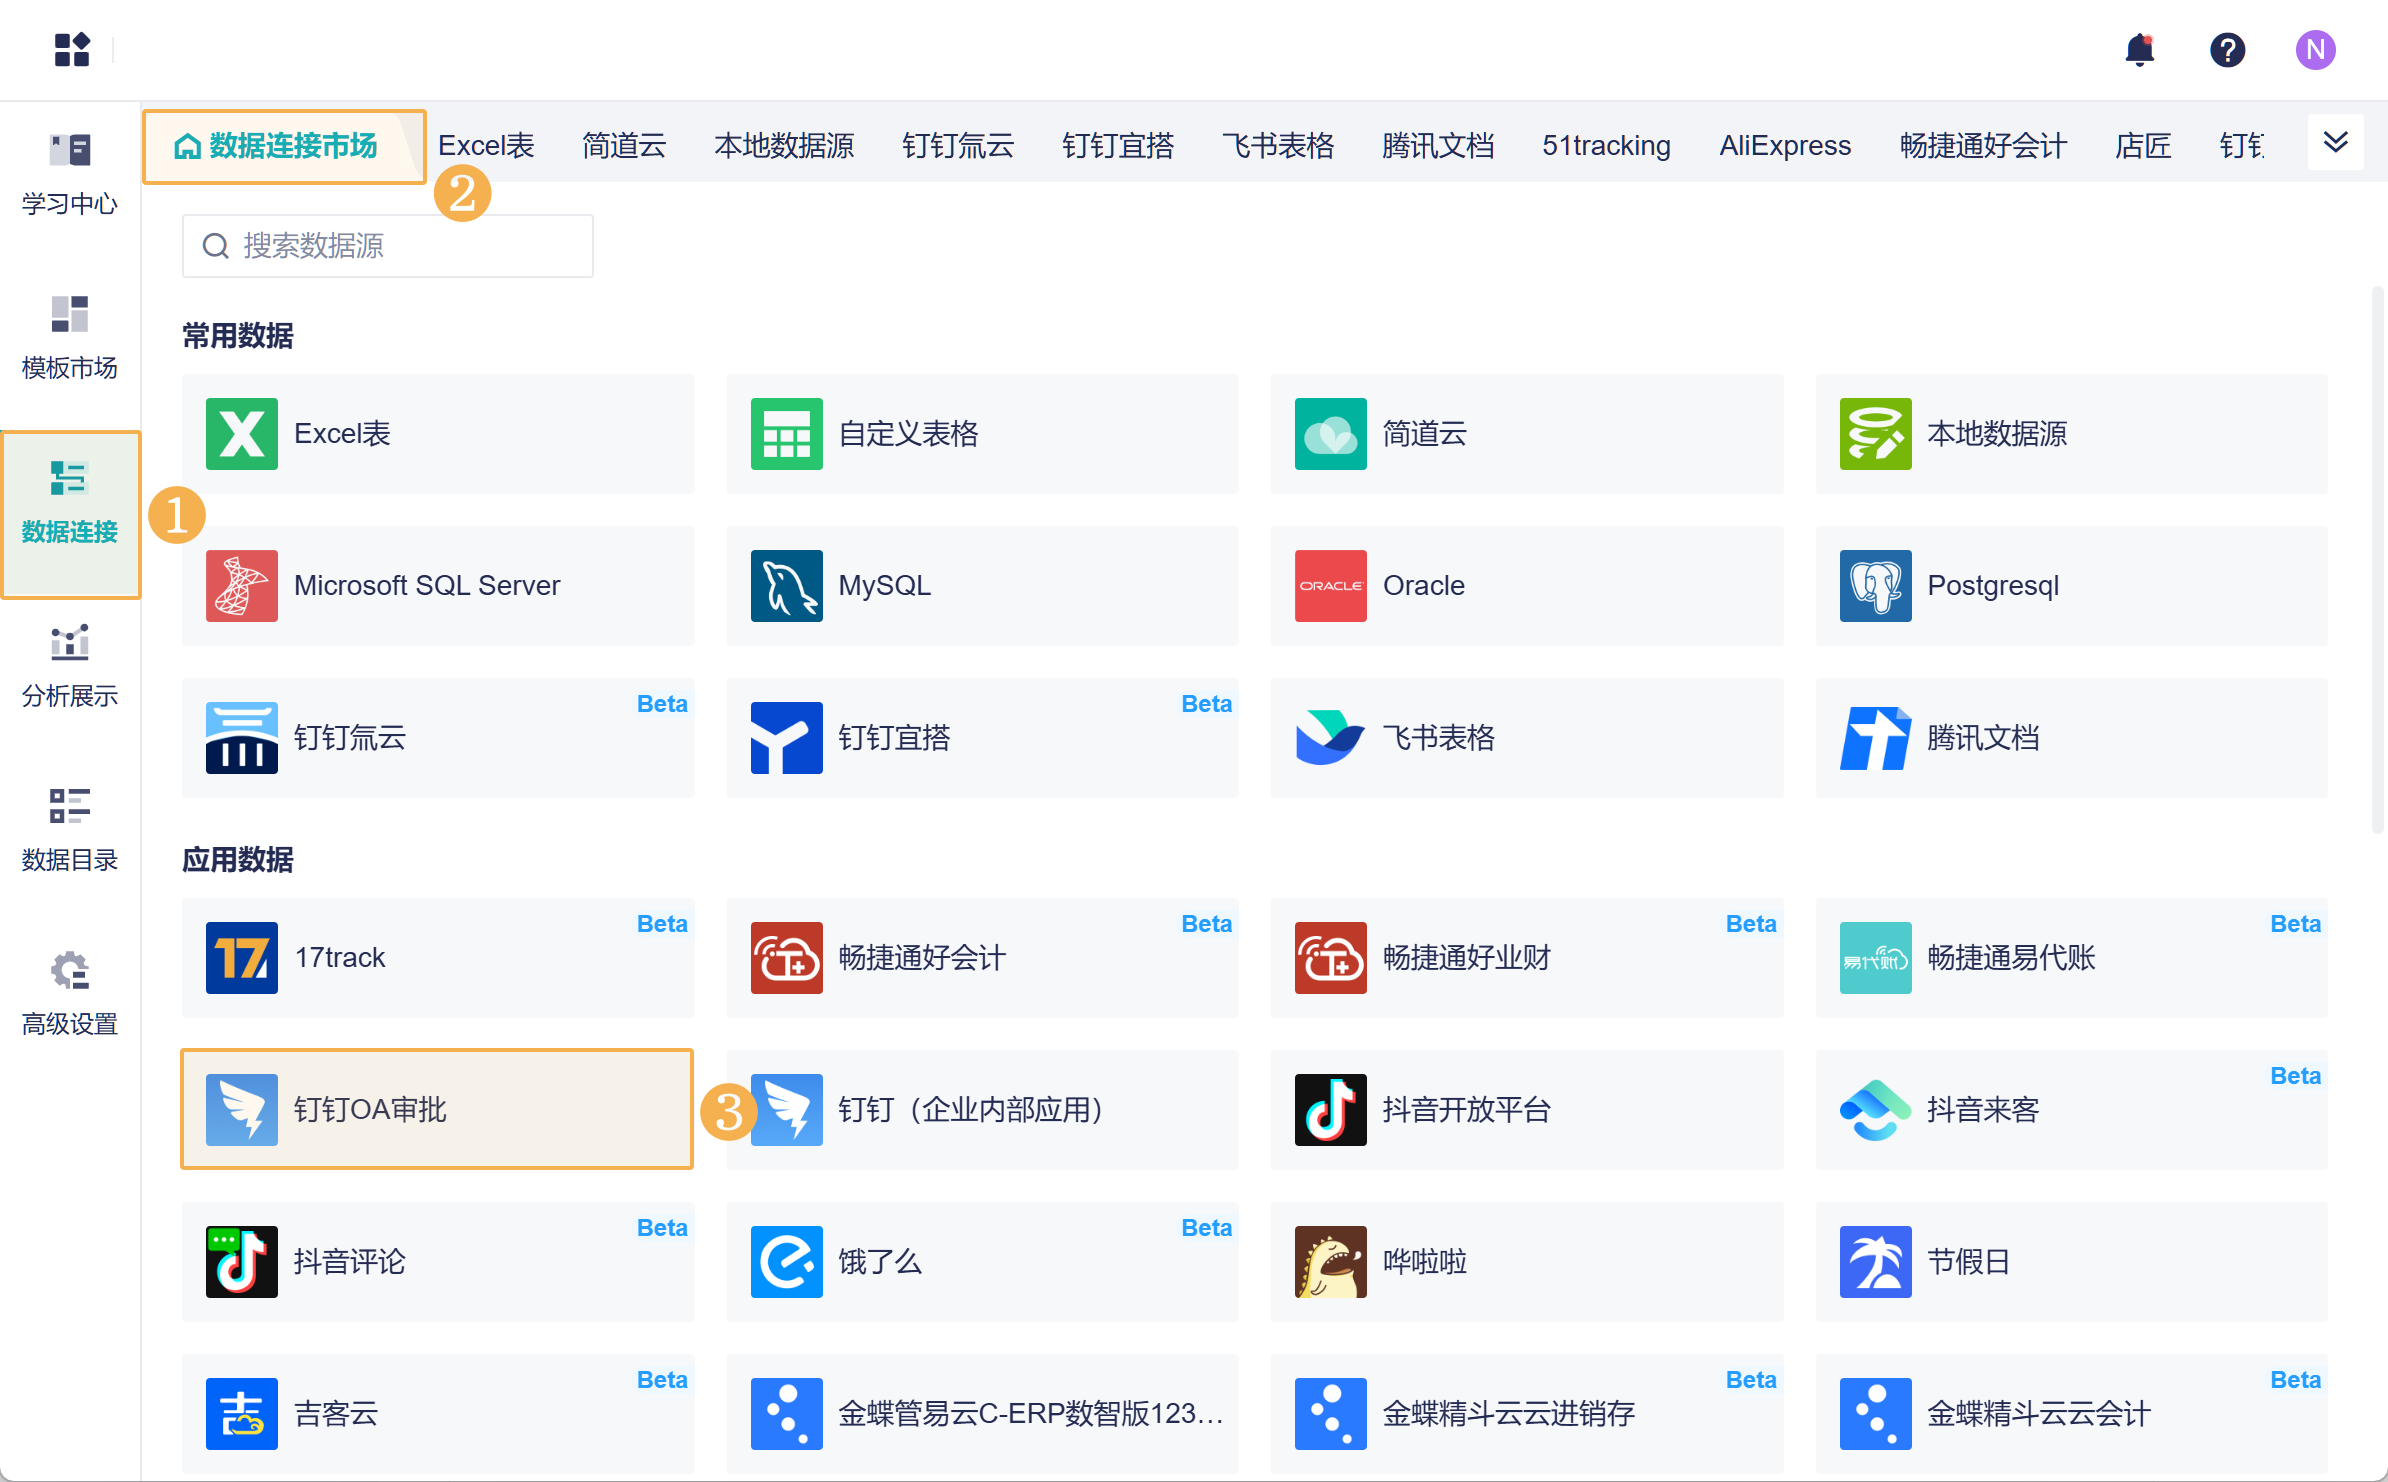Viewport: 2388px width, 1482px height.
Task: Choose the MySQL data source
Action: pos(982,585)
